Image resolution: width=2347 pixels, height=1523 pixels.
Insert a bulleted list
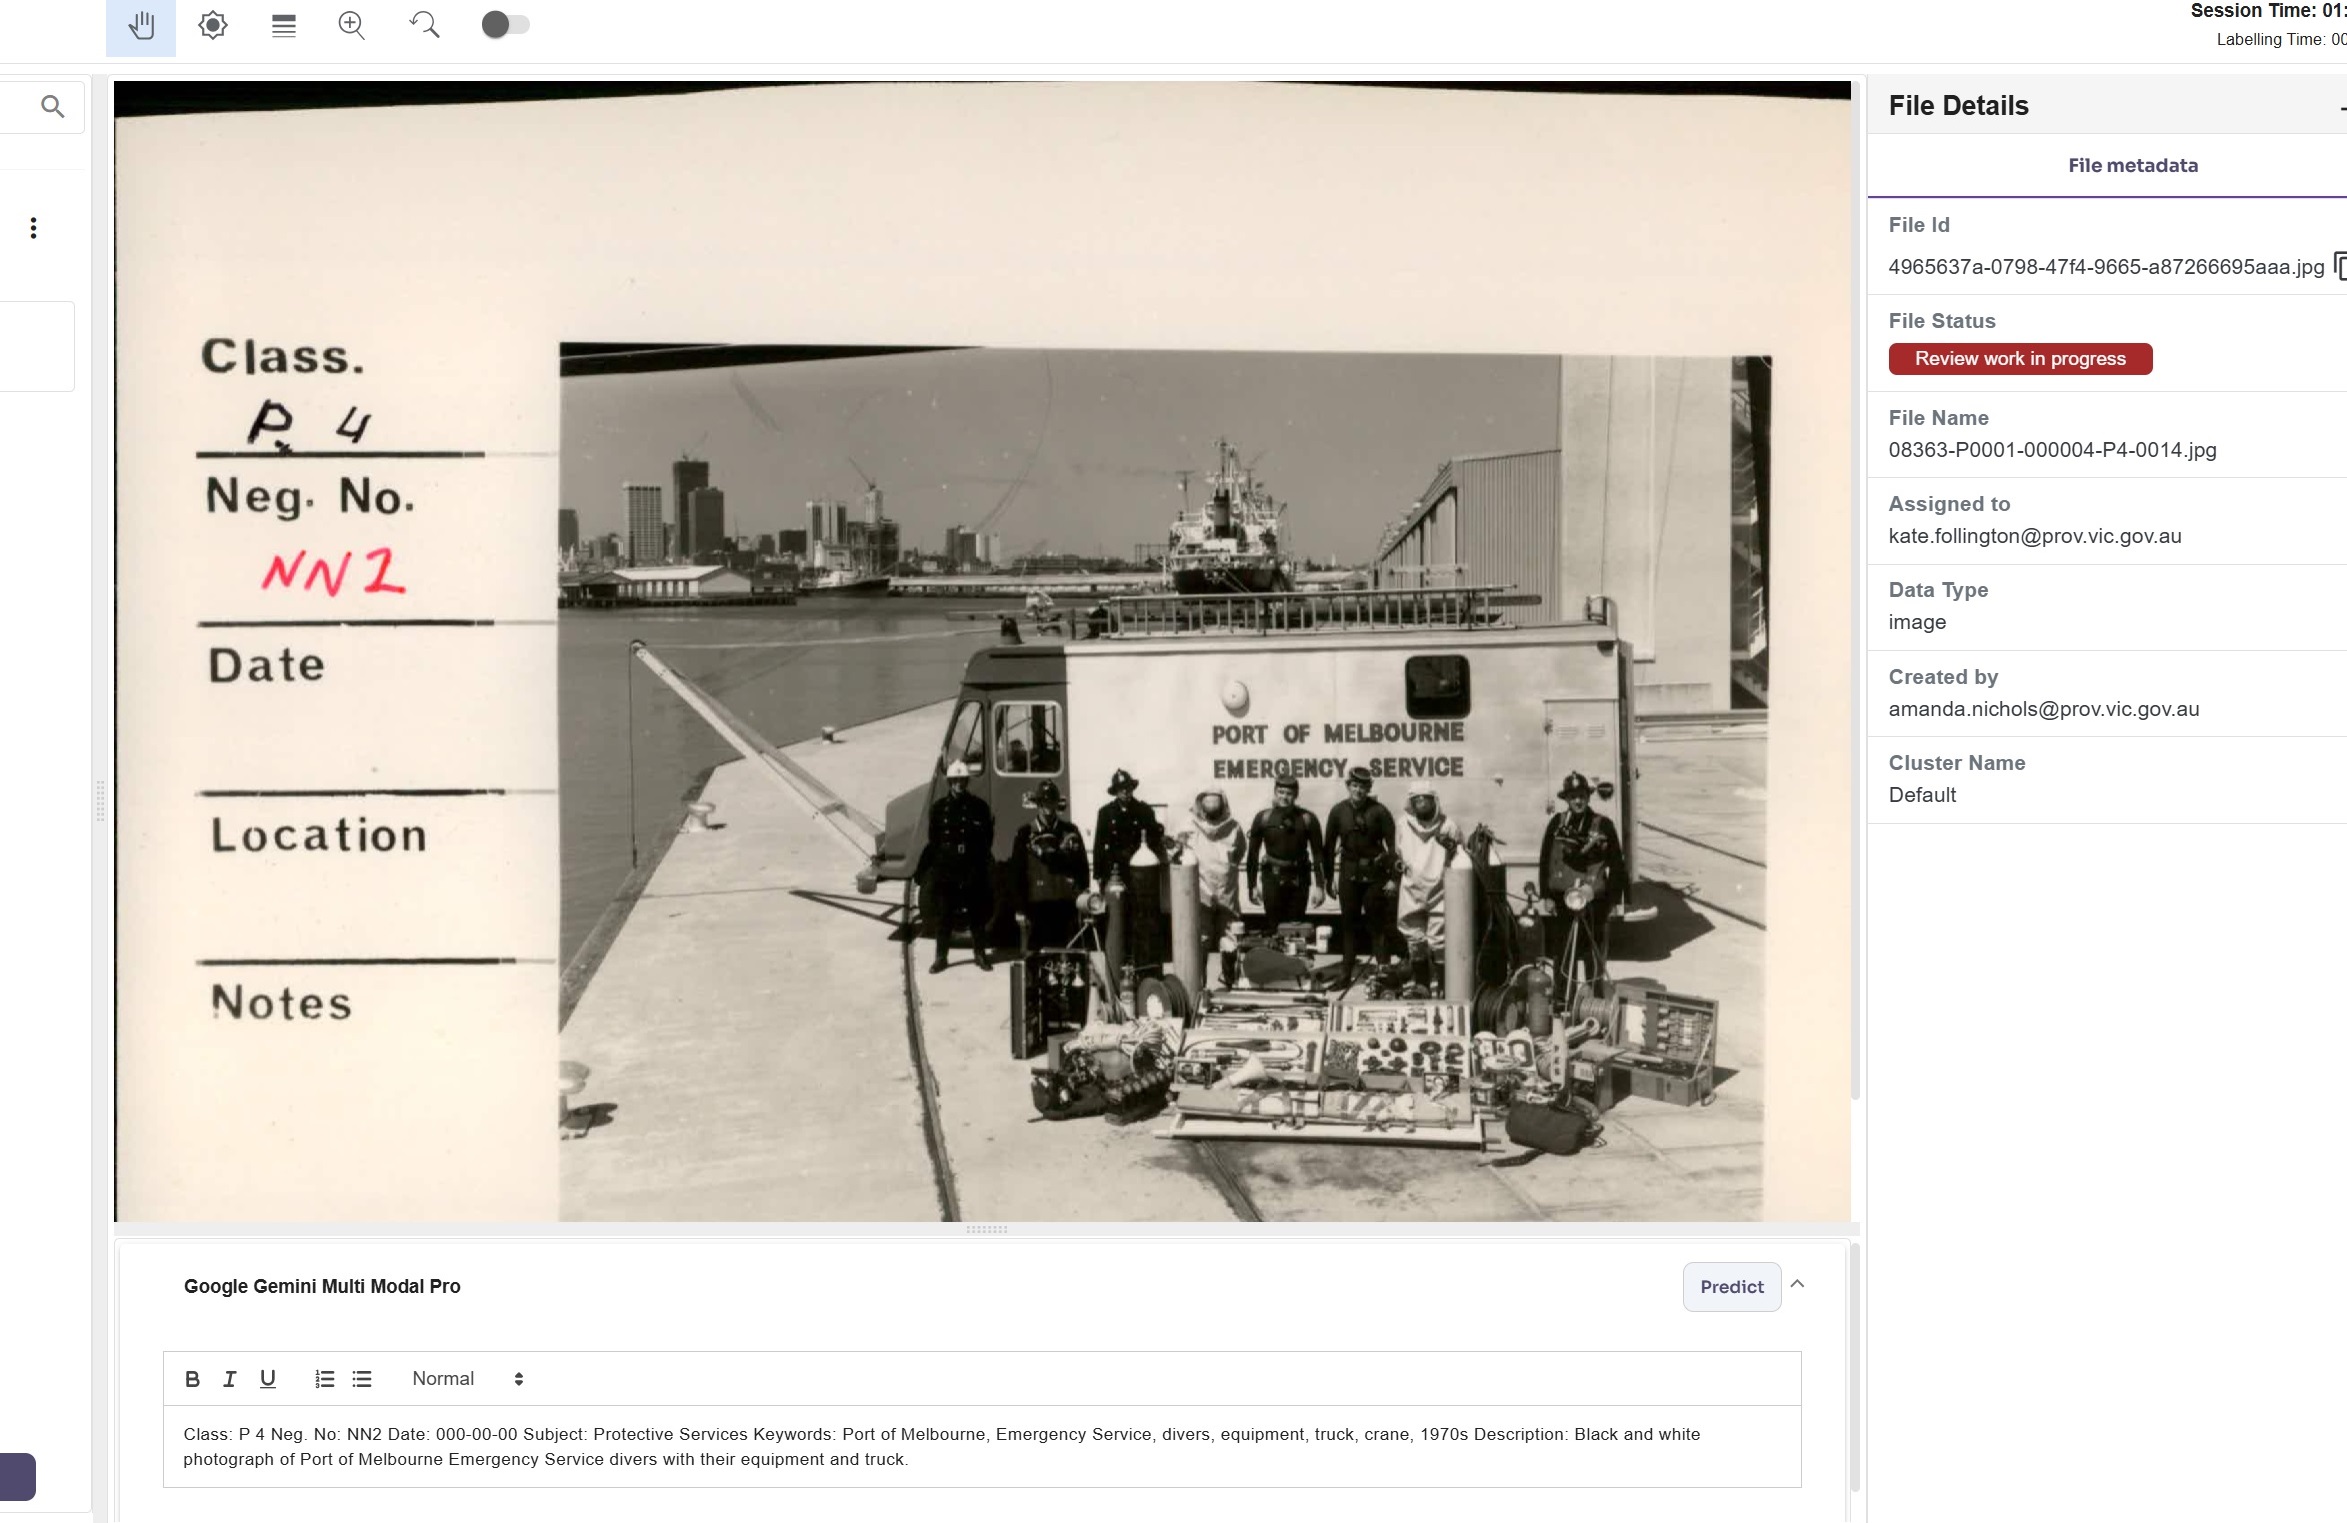pos(362,1379)
